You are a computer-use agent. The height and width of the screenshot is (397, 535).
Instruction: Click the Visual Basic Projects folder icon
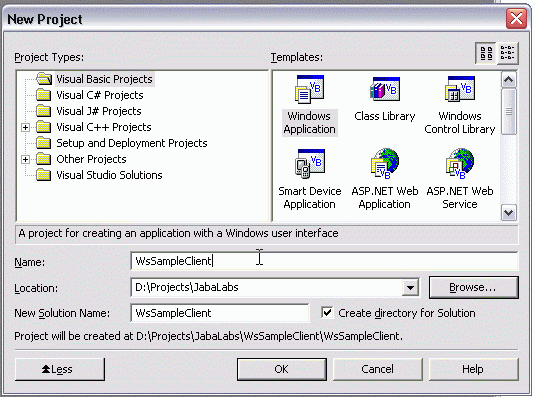pyautogui.click(x=44, y=79)
